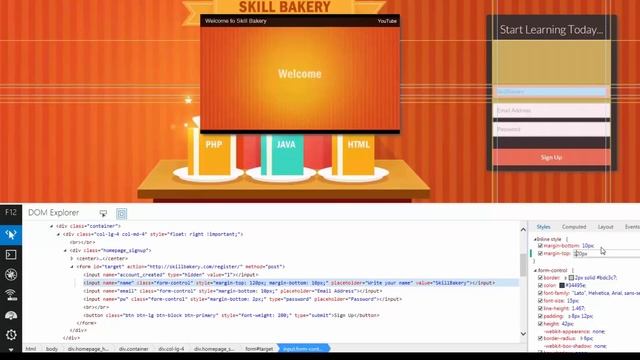Open the Network tool icon
Viewport: 640px width, 360px height.
(x=11, y=295)
